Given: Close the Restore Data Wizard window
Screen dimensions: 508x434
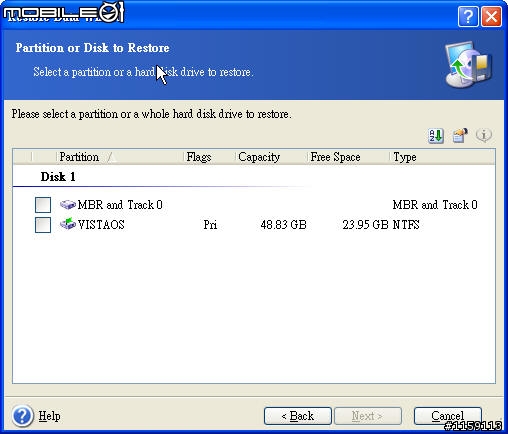Looking at the screenshot, I should [491, 16].
